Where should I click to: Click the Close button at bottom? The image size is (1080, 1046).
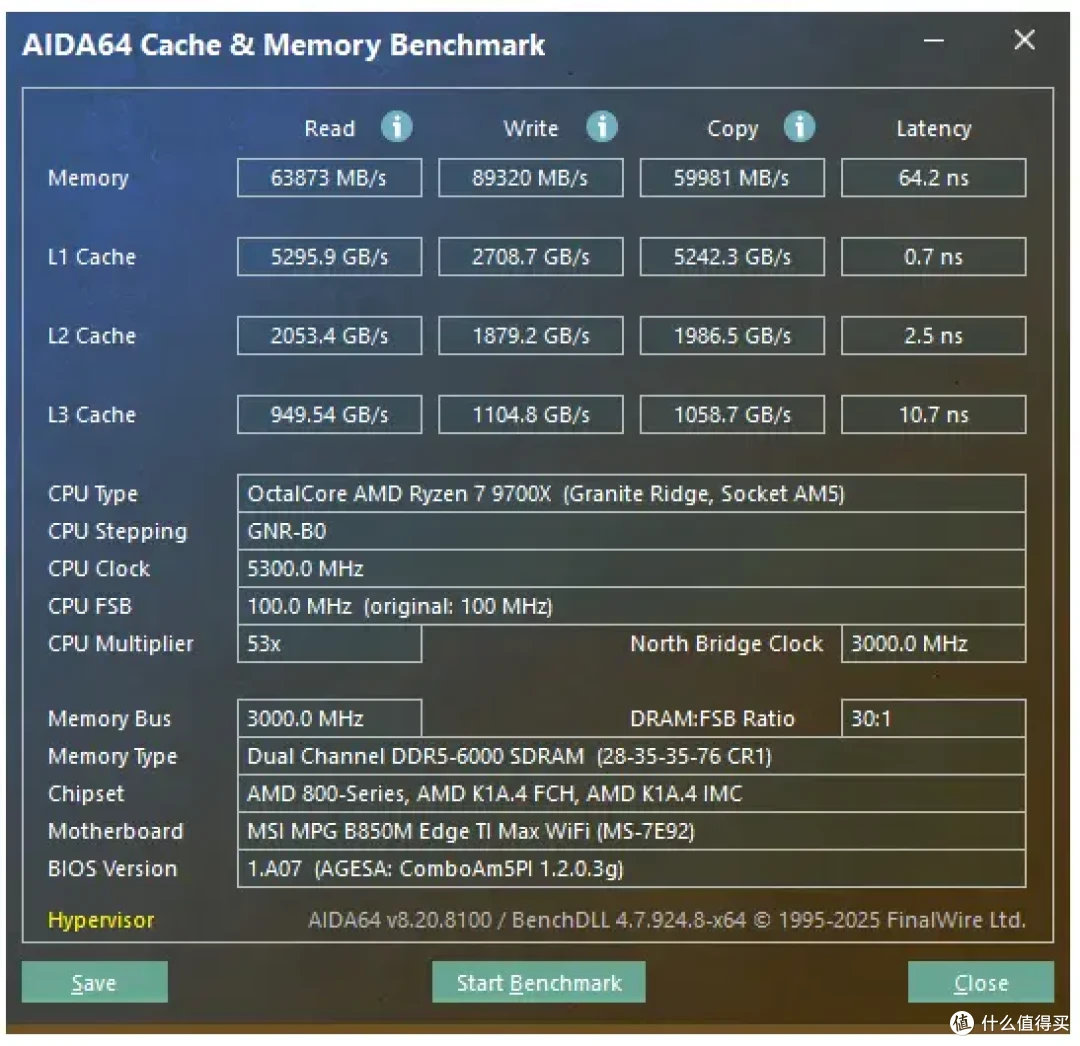981,982
